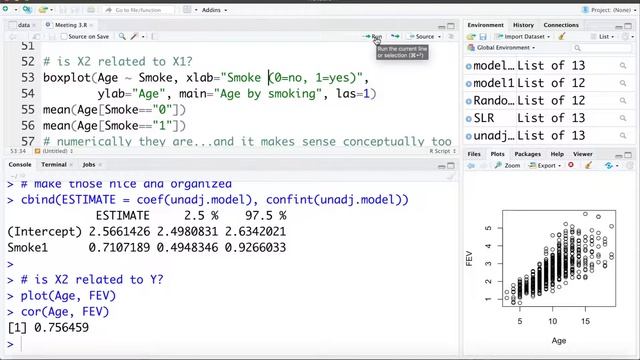Switch to the Jobs tab
Viewport: 640px width, 360px height.
[x=89, y=164]
